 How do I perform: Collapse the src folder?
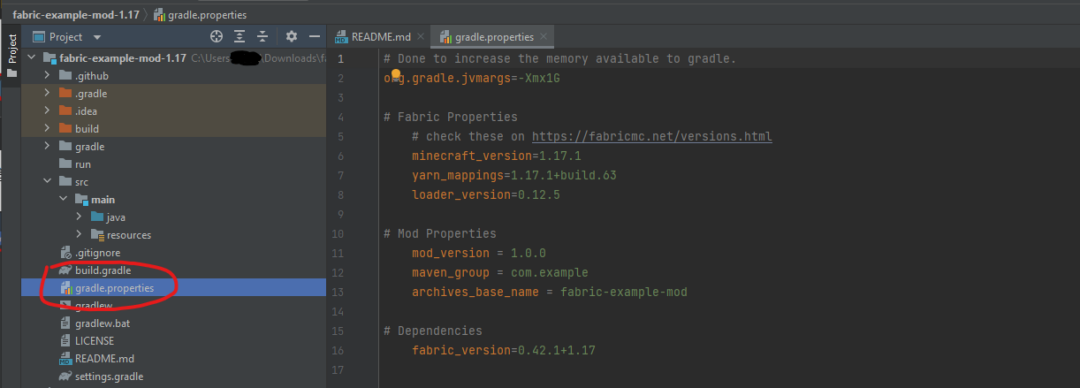47,181
